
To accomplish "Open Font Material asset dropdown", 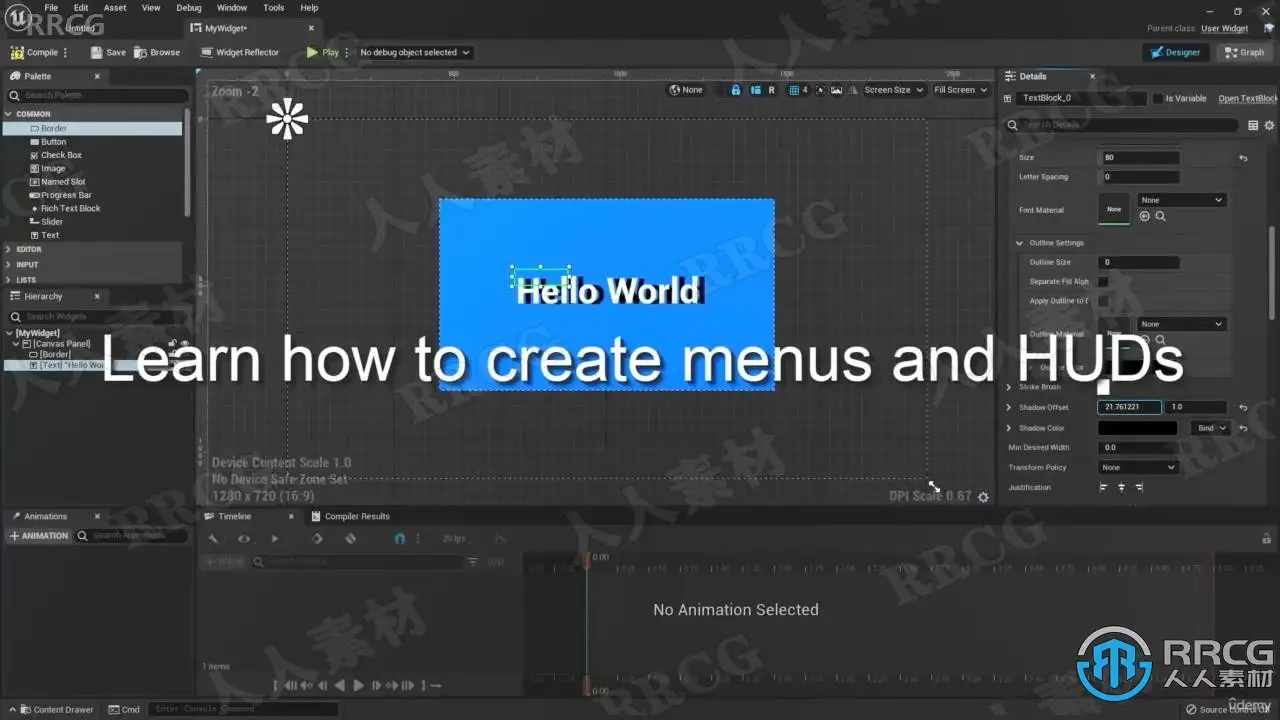I will pyautogui.click(x=1182, y=200).
